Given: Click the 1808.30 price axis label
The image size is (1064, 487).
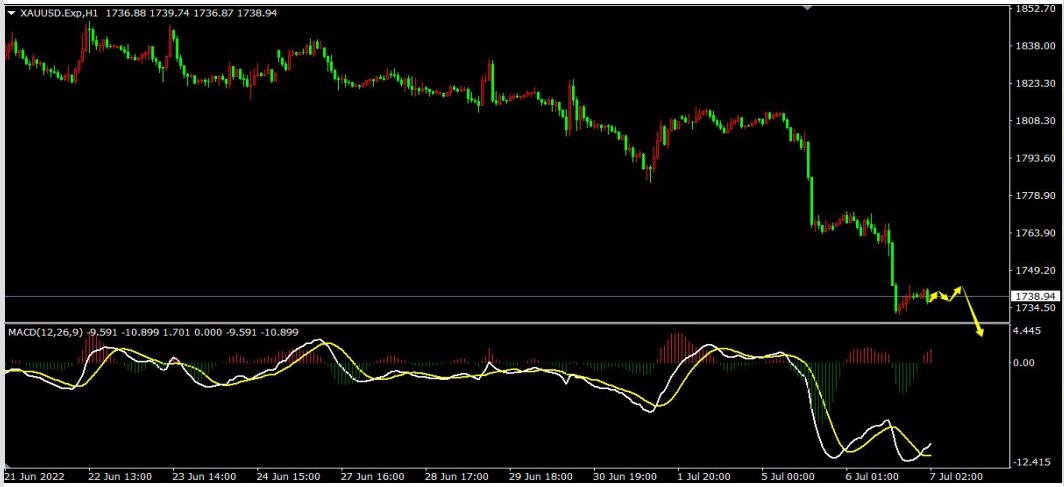Looking at the screenshot, I should 1035,121.
